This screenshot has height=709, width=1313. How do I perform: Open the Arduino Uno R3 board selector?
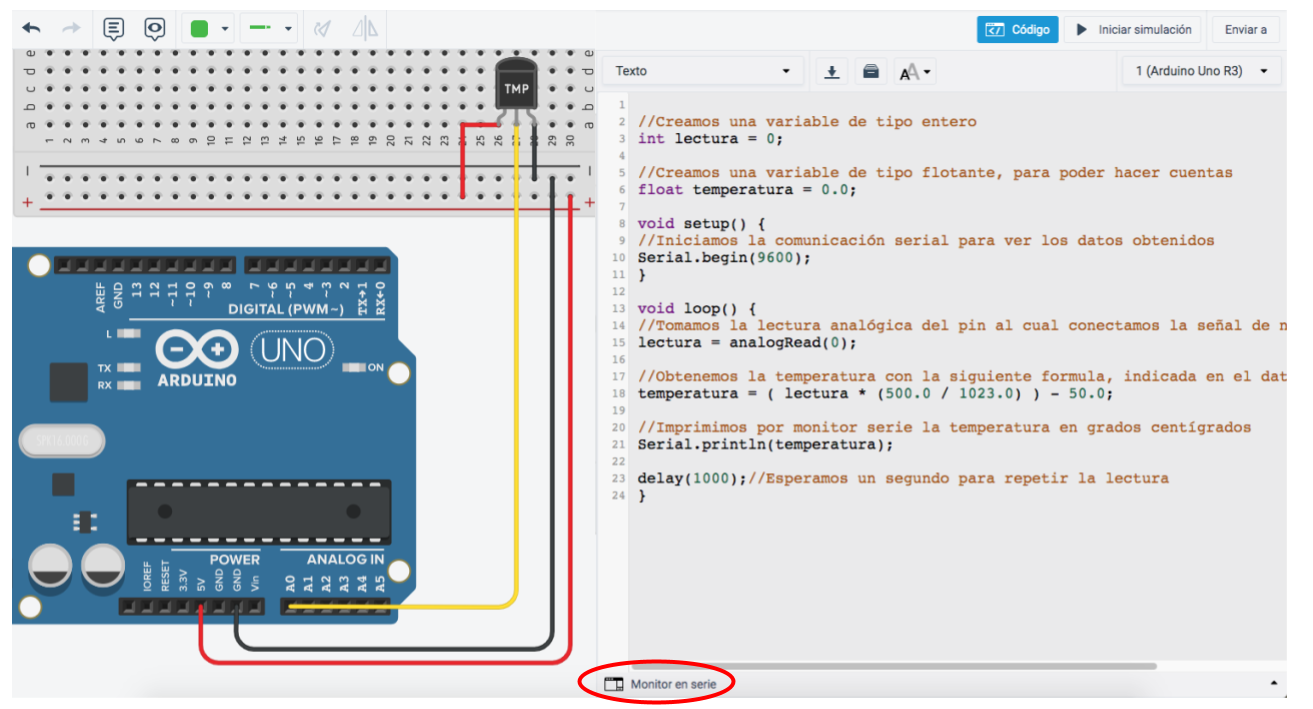1201,71
